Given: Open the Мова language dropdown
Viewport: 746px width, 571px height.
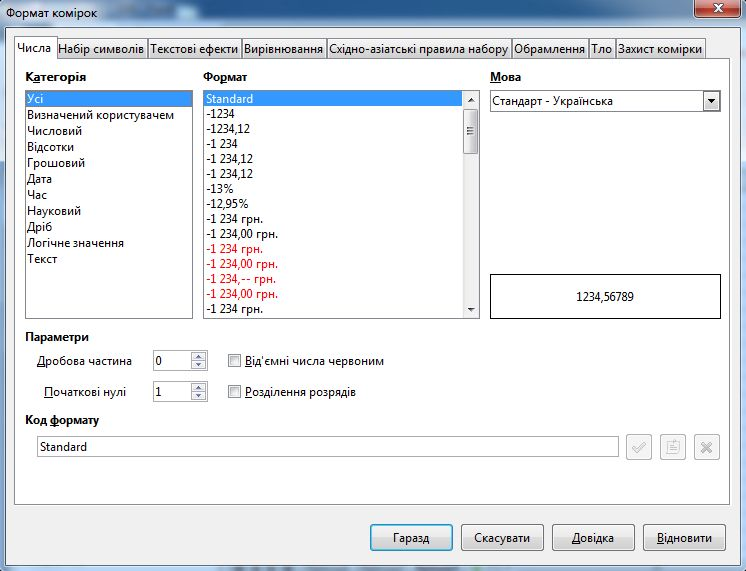Looking at the screenshot, I should point(711,101).
